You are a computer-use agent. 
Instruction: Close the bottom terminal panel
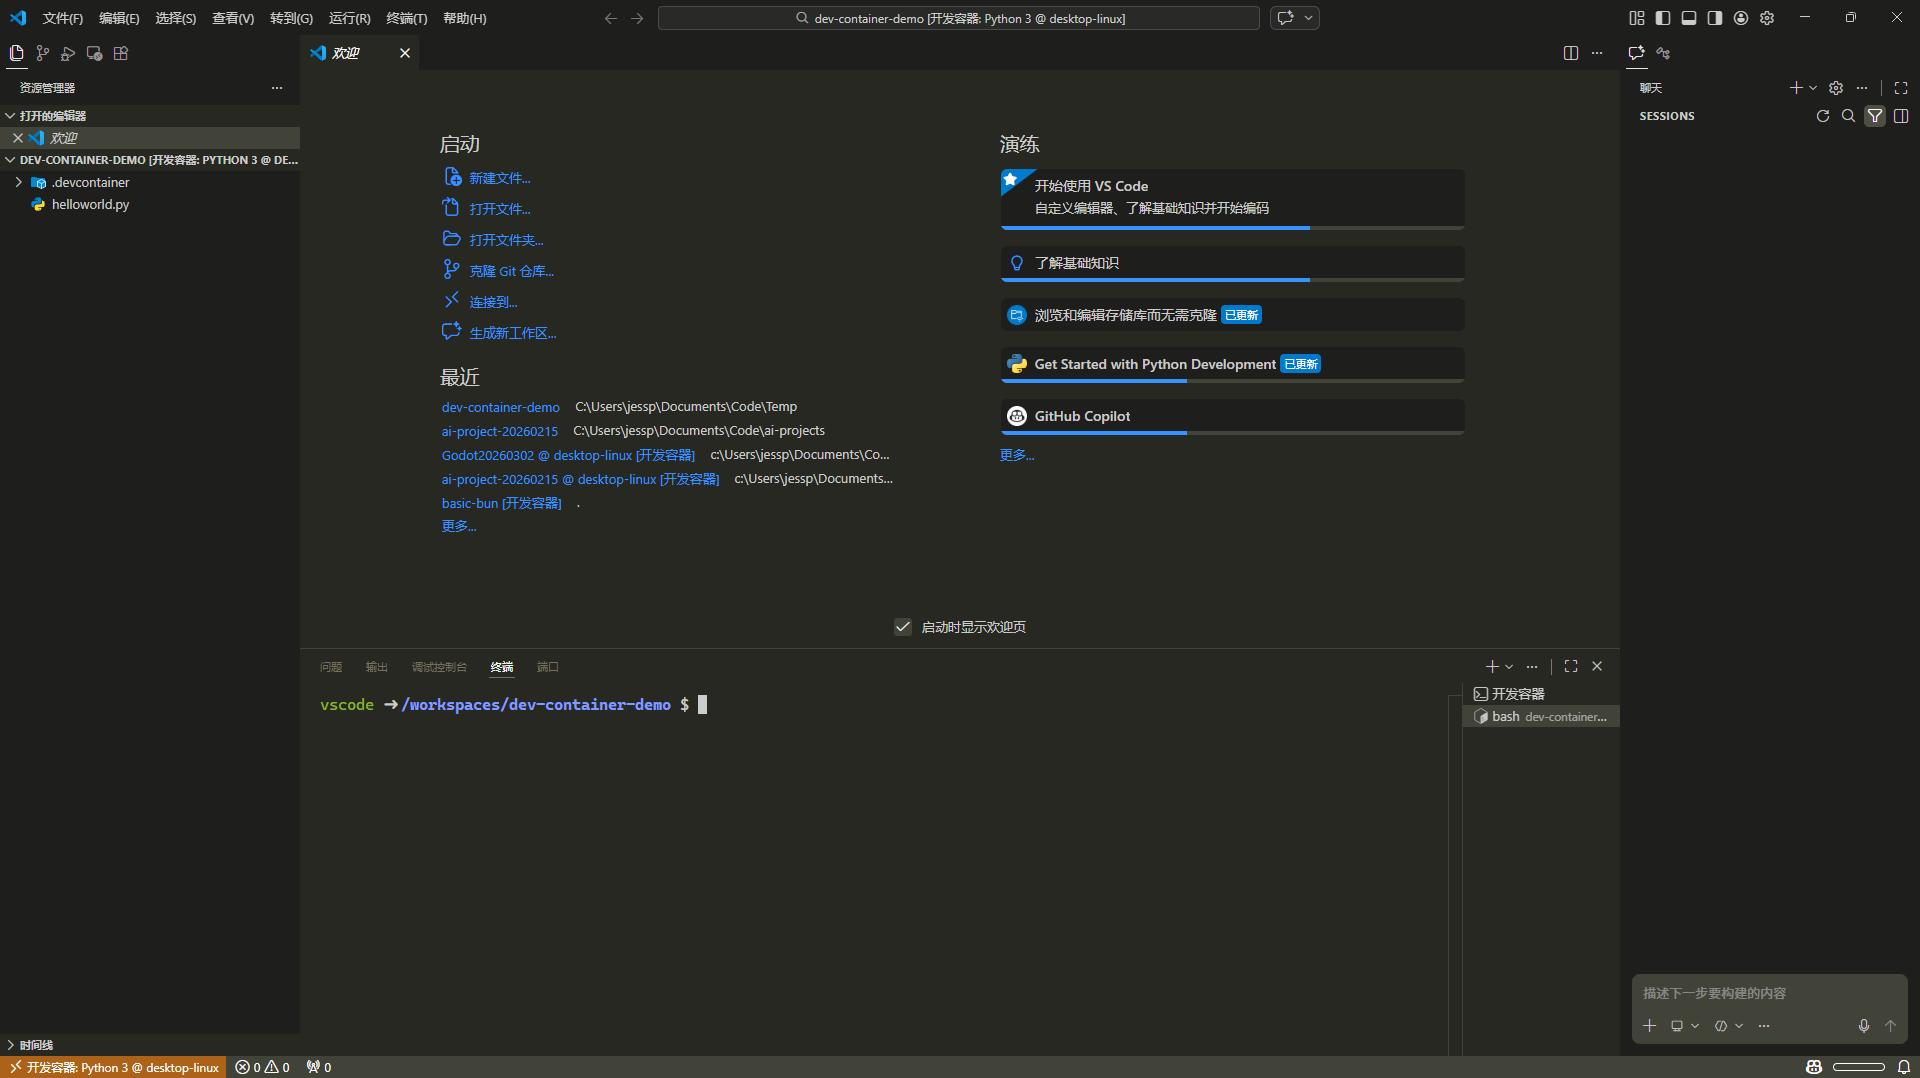1597,666
